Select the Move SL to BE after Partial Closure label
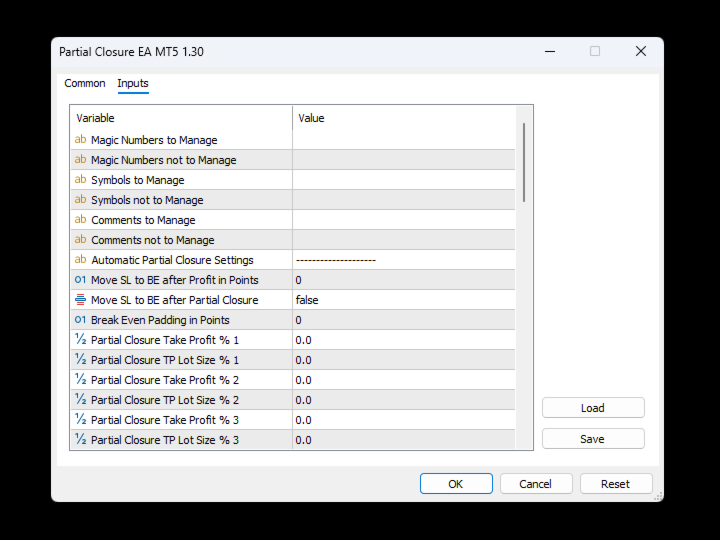Viewport: 720px width, 540px height. pyautogui.click(x=174, y=300)
